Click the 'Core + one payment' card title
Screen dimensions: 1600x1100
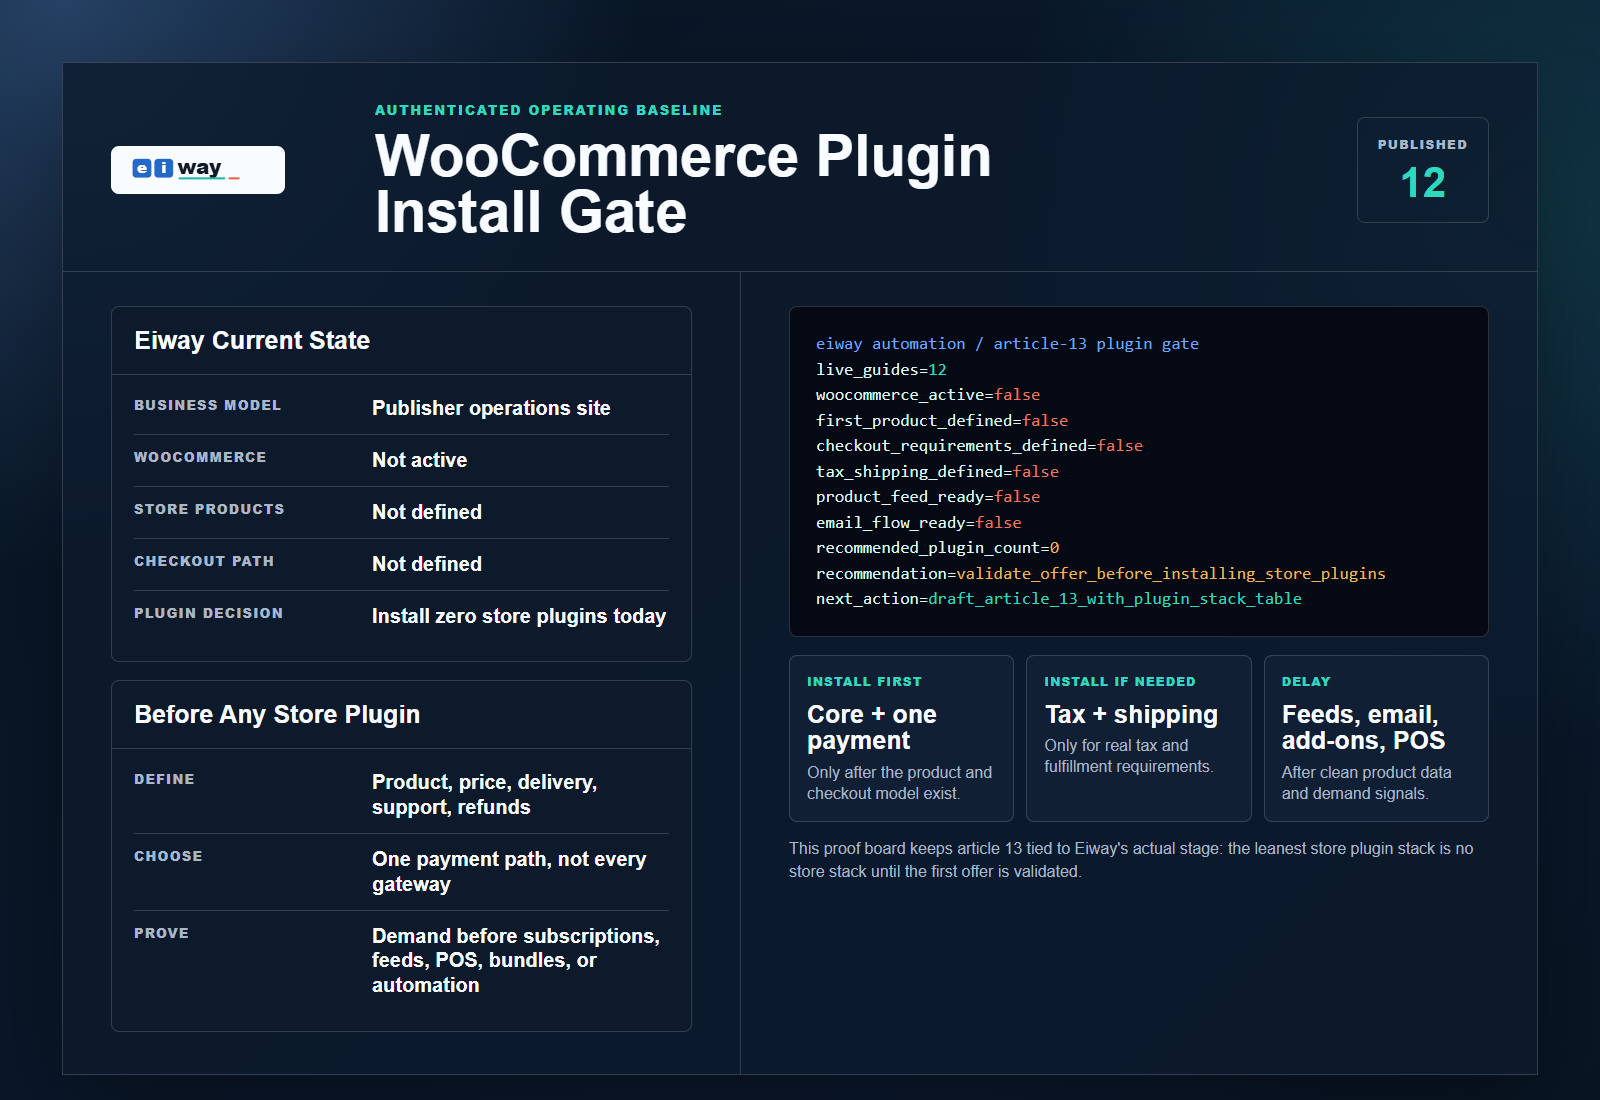pyautogui.click(x=872, y=728)
